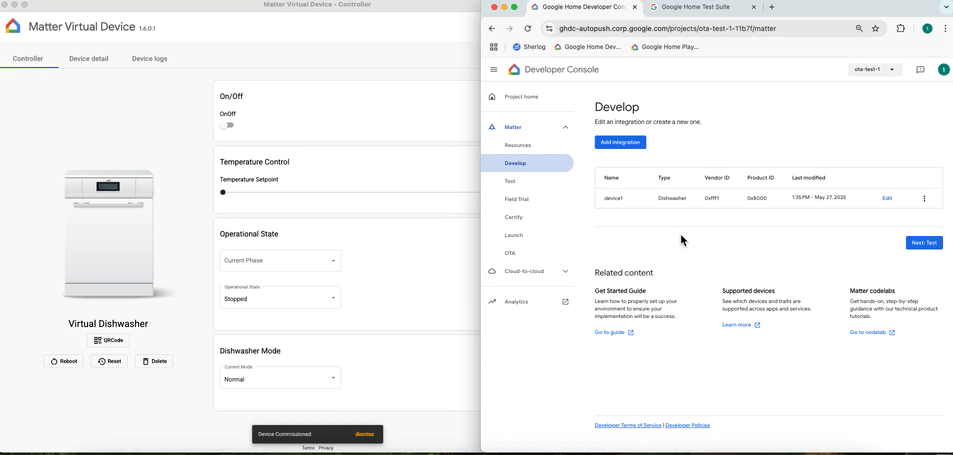The image size is (953, 455).
Task: Click the Project home icon in sidebar
Action: click(492, 97)
